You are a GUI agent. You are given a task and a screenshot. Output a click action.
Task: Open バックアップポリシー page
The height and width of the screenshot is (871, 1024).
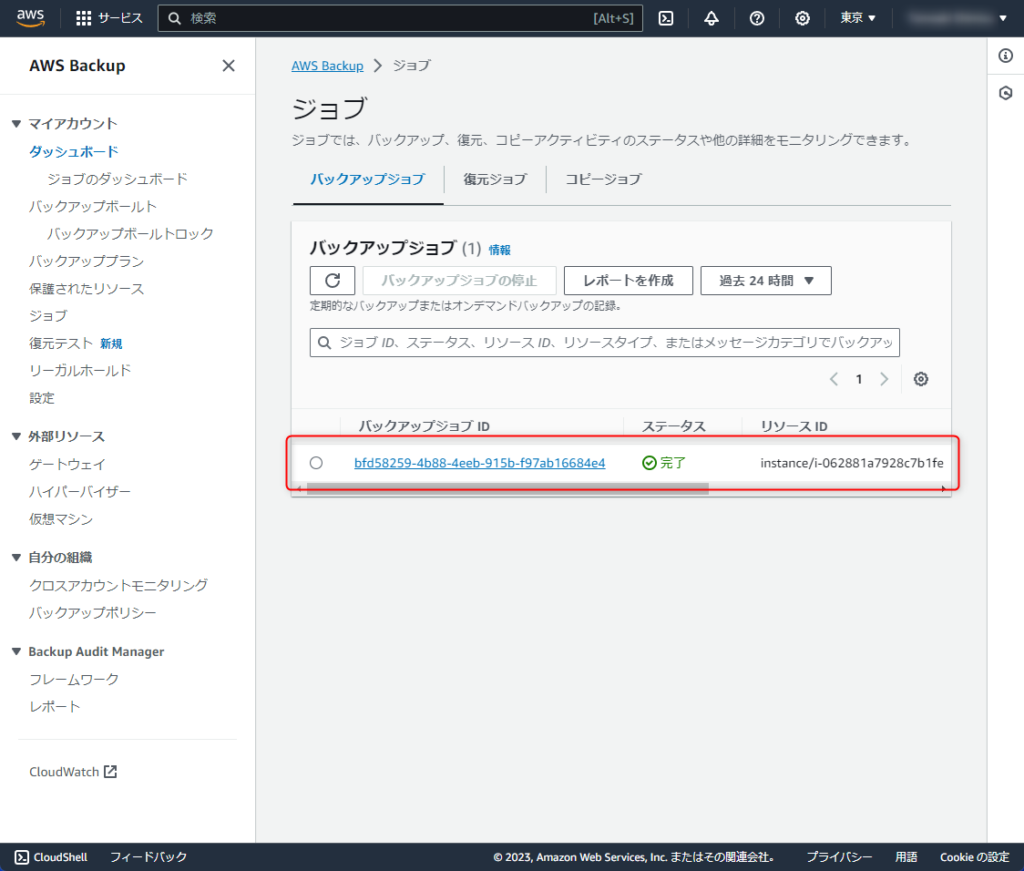[93, 612]
